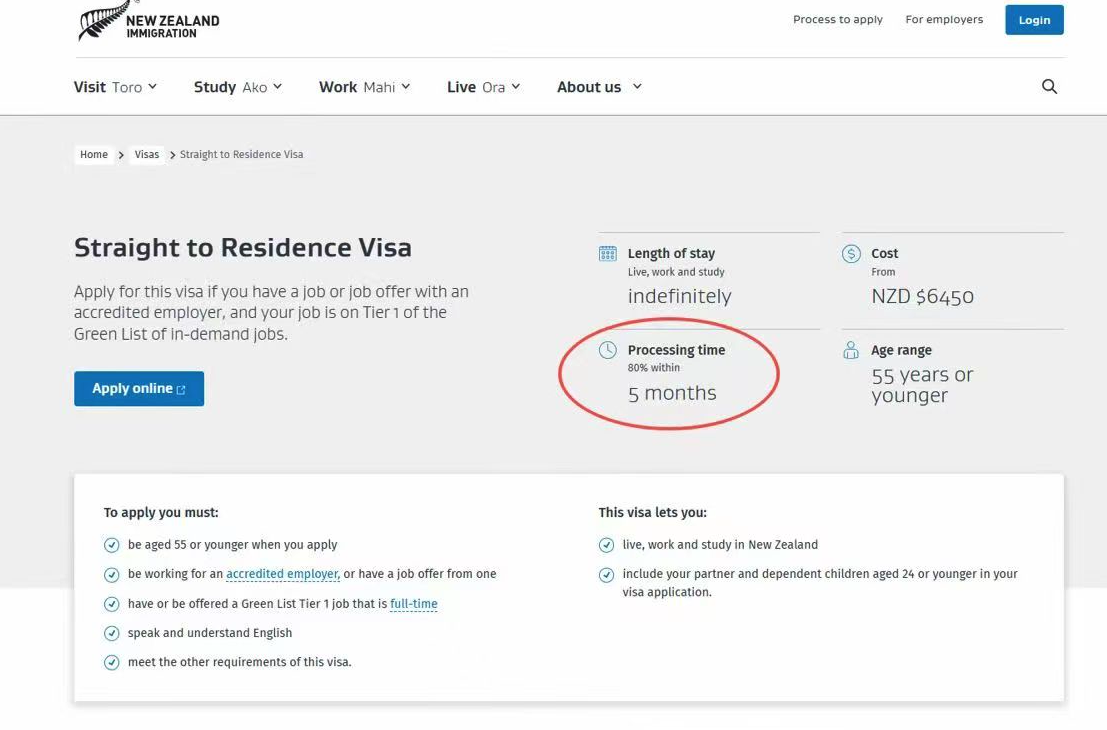Open the 'full-time' definition link
1107x730 pixels.
tap(414, 604)
